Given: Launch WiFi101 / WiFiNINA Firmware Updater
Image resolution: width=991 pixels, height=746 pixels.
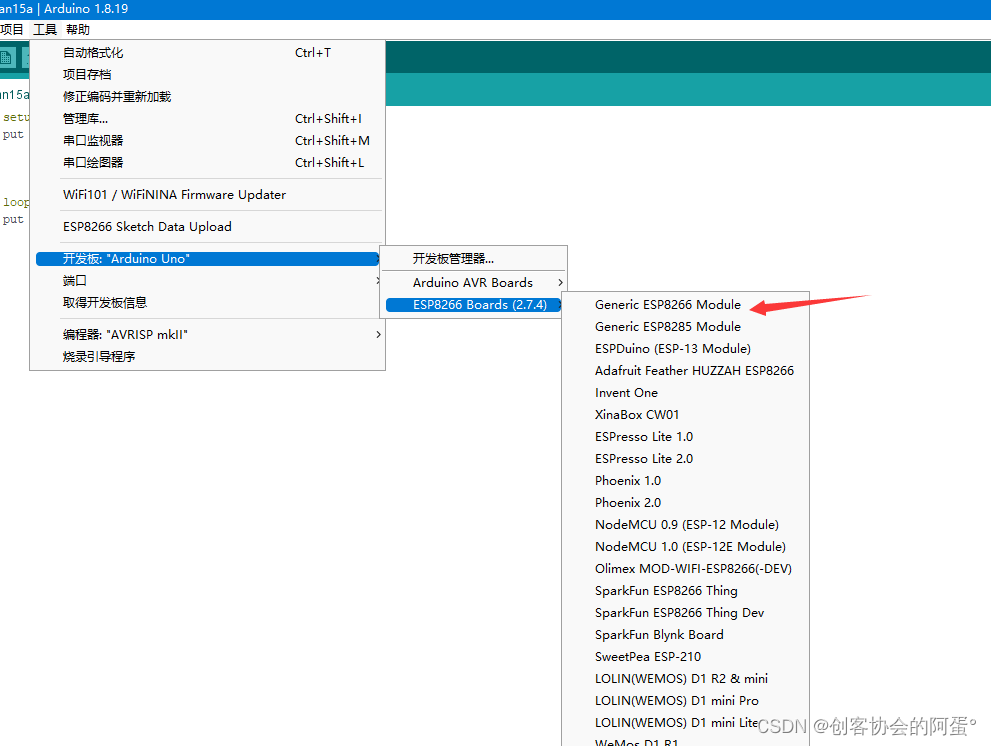Looking at the screenshot, I should click(207, 195).
